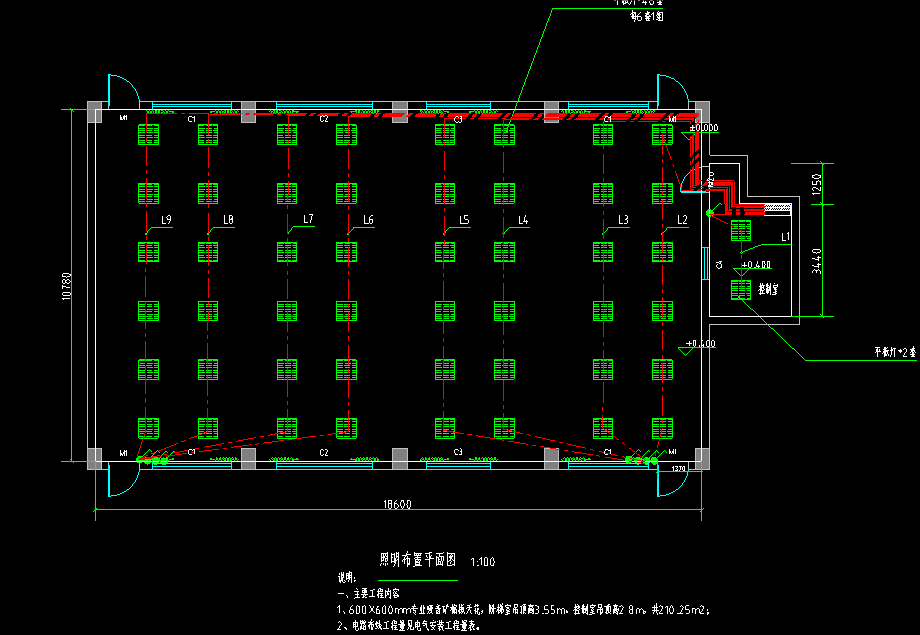Click the 每6套1组 annotation text
The height and width of the screenshot is (635, 920).
[x=647, y=16]
